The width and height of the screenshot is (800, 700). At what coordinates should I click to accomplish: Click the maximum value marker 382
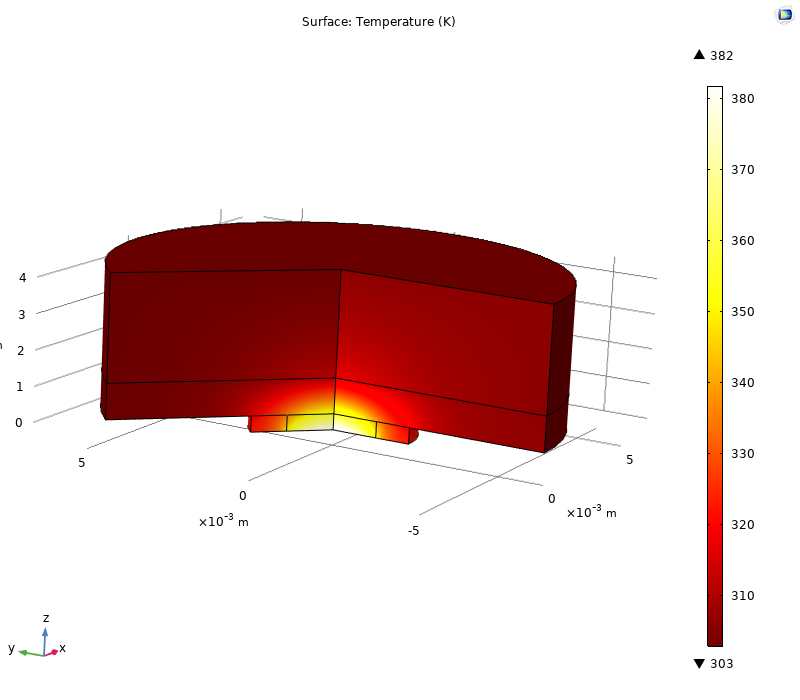(714, 55)
